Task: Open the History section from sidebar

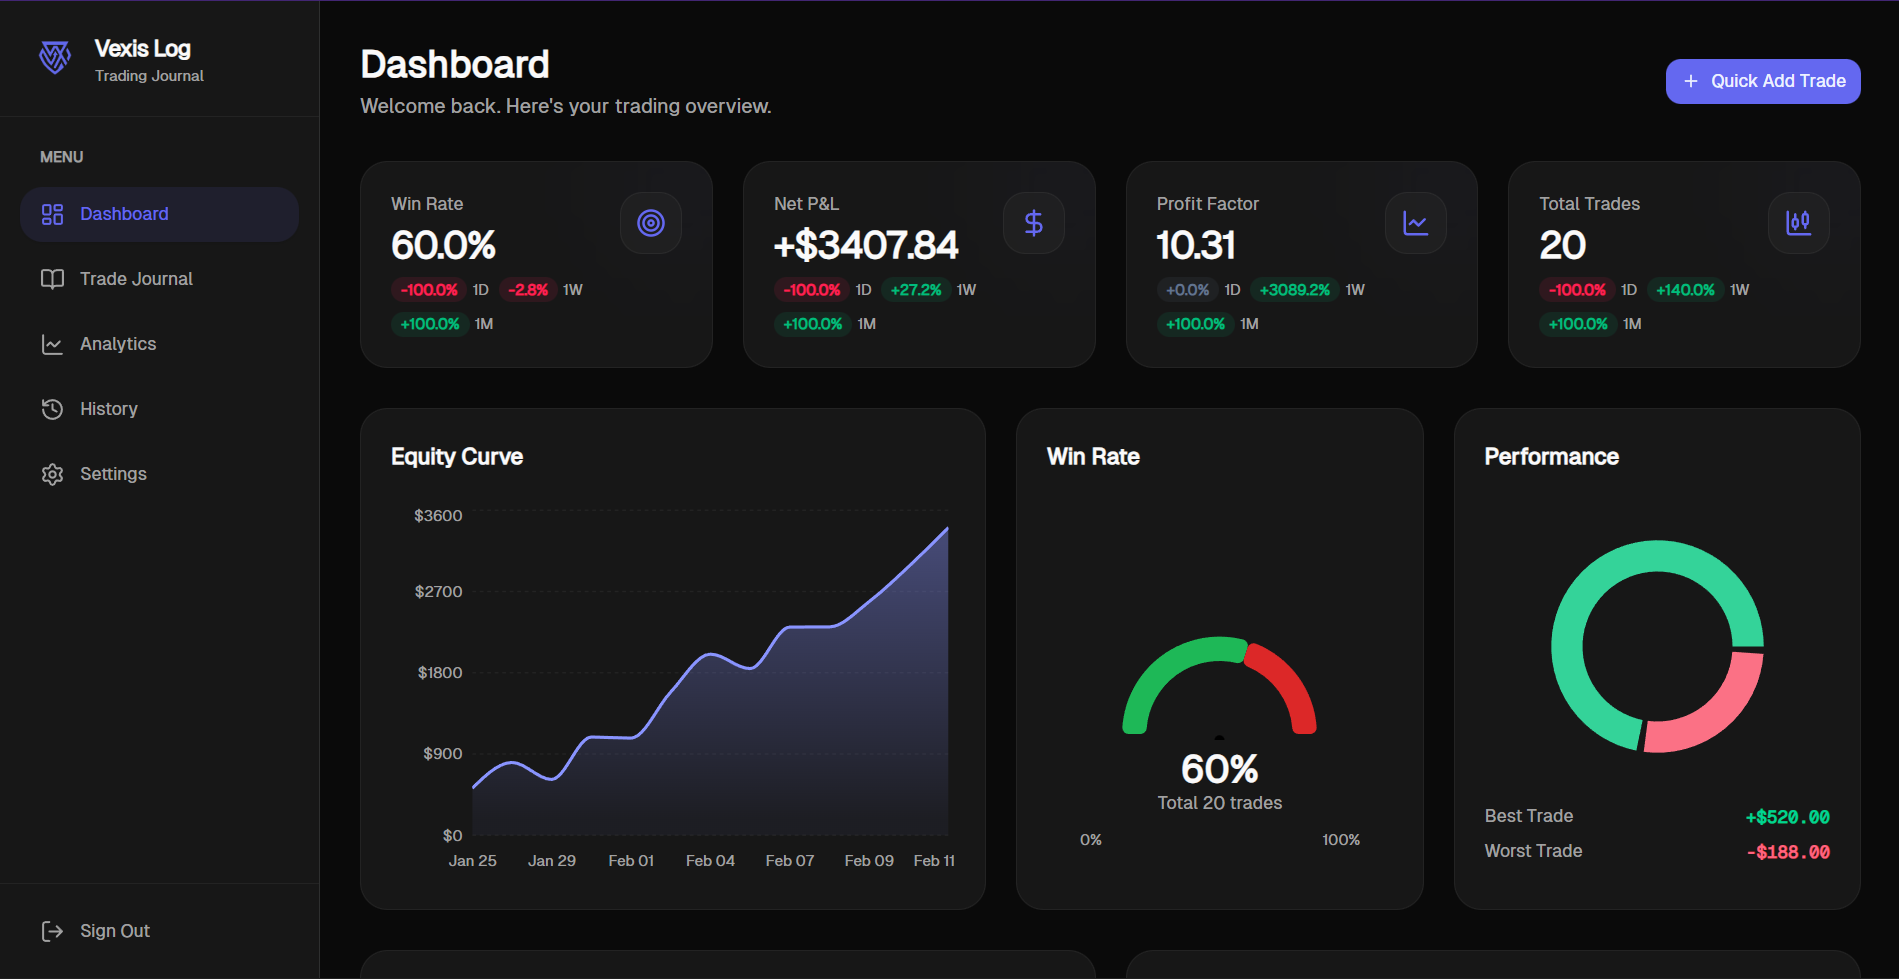Action: [x=108, y=409]
